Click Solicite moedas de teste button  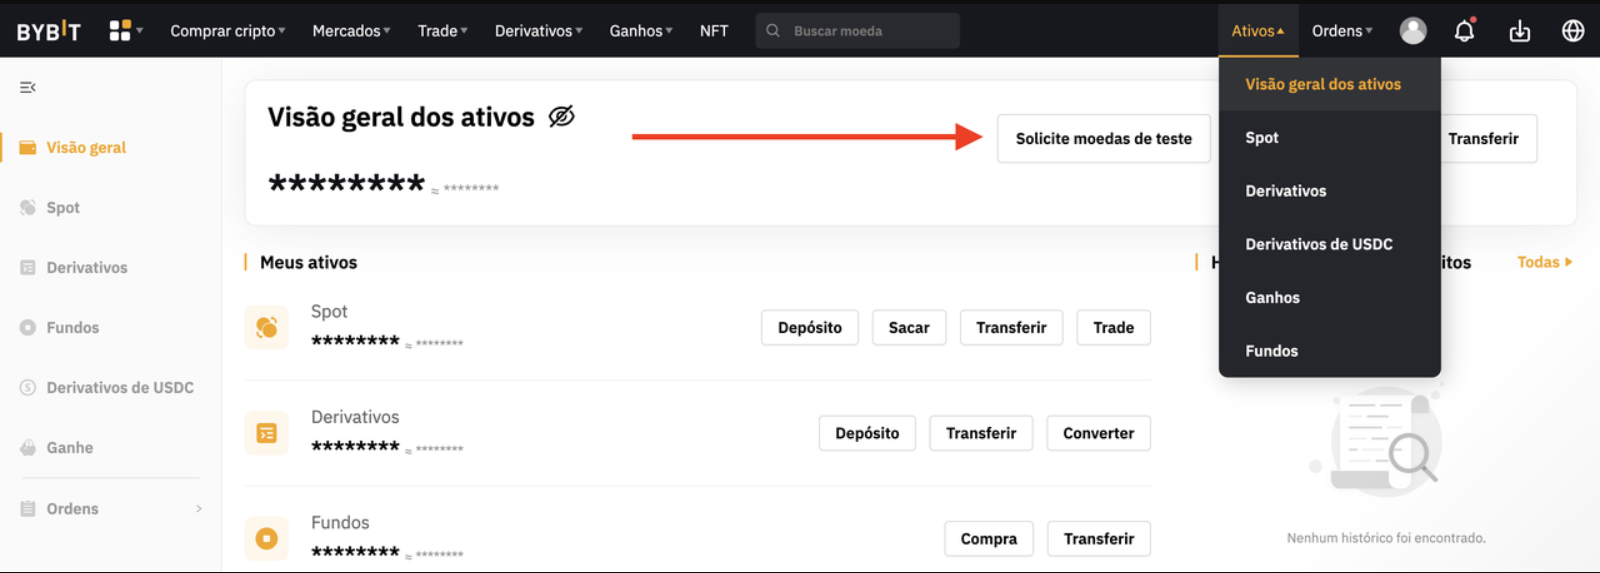tap(1103, 139)
